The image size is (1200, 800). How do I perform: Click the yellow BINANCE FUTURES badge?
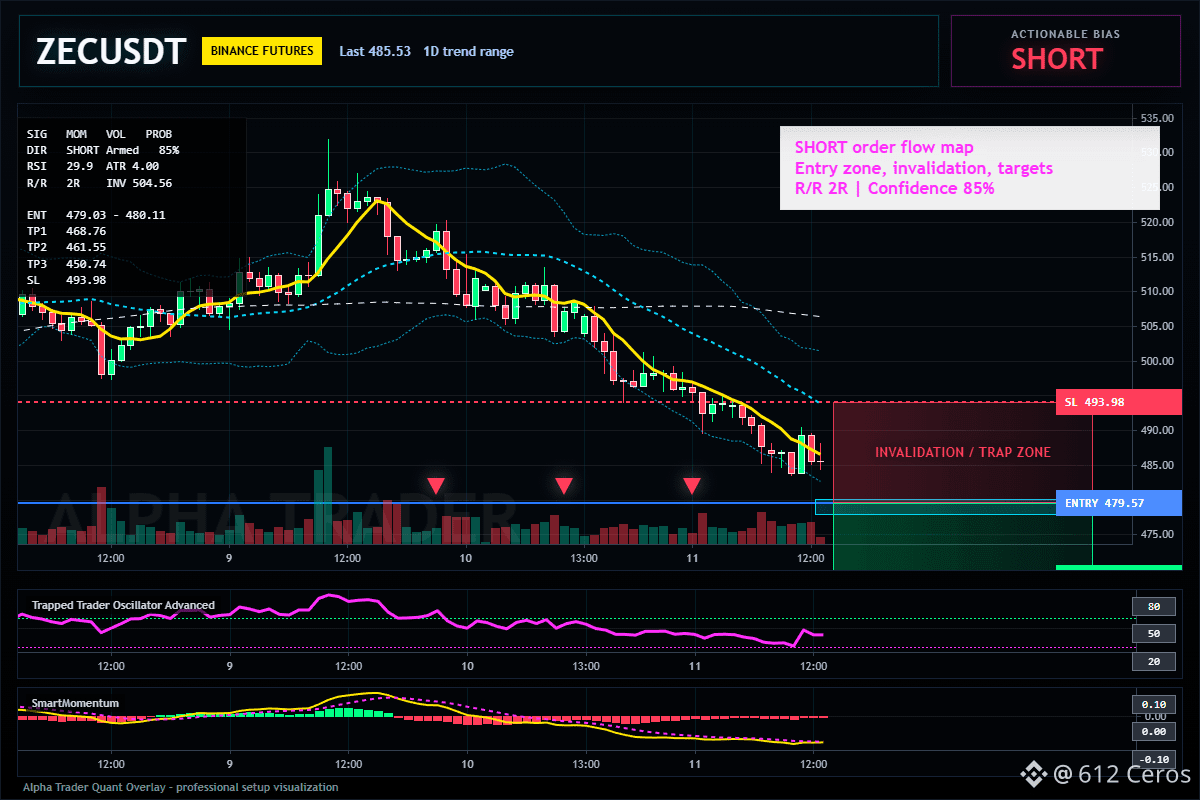click(262, 51)
